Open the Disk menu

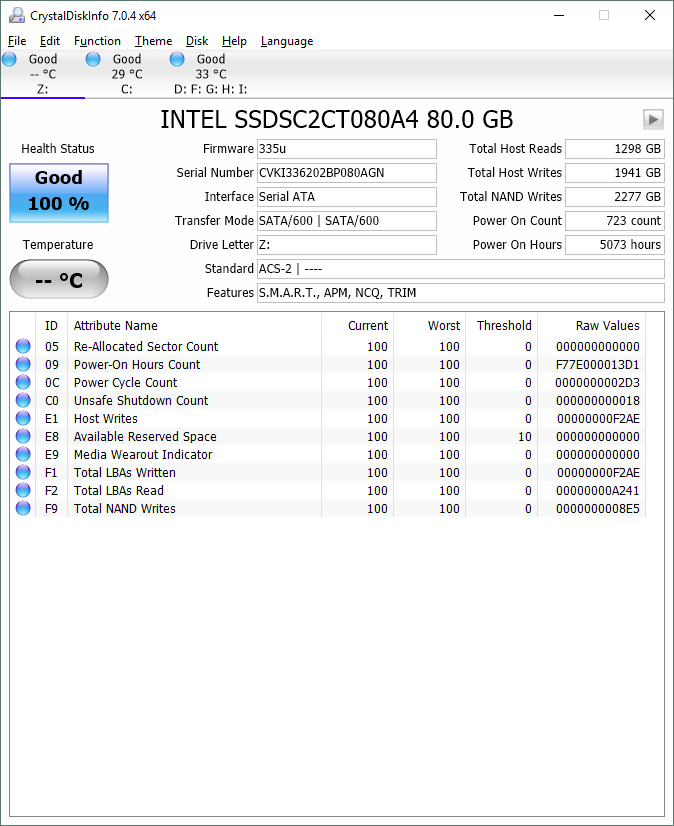pyautogui.click(x=197, y=41)
